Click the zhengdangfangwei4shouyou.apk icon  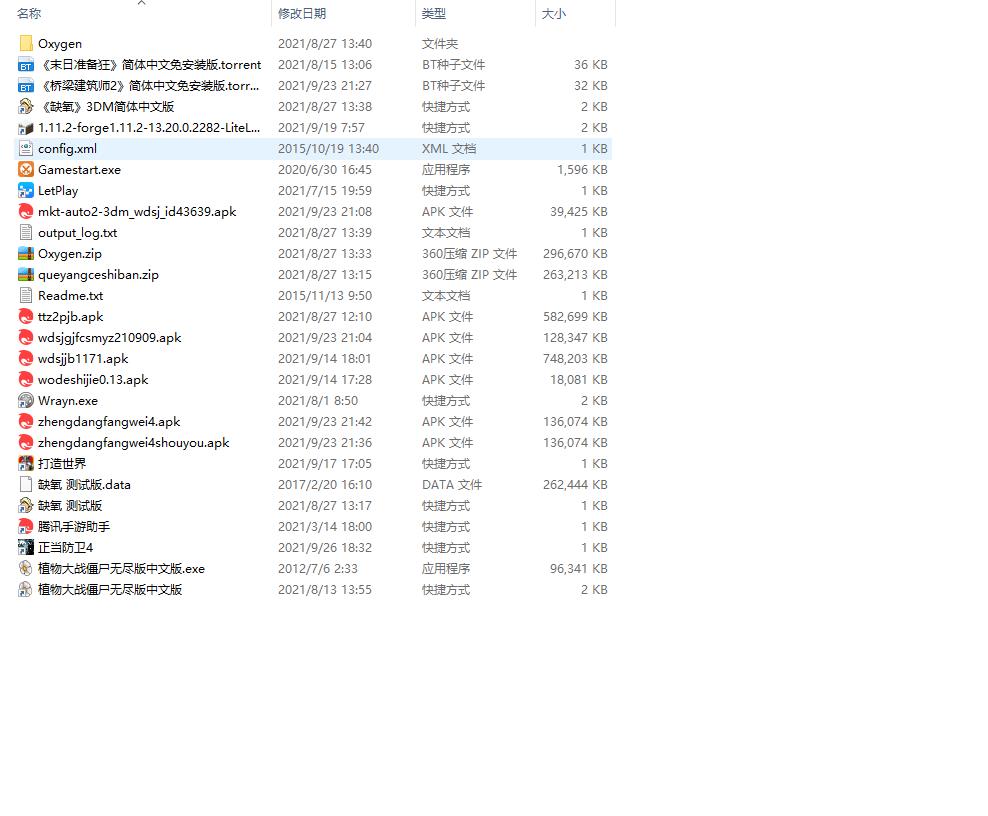(26, 442)
